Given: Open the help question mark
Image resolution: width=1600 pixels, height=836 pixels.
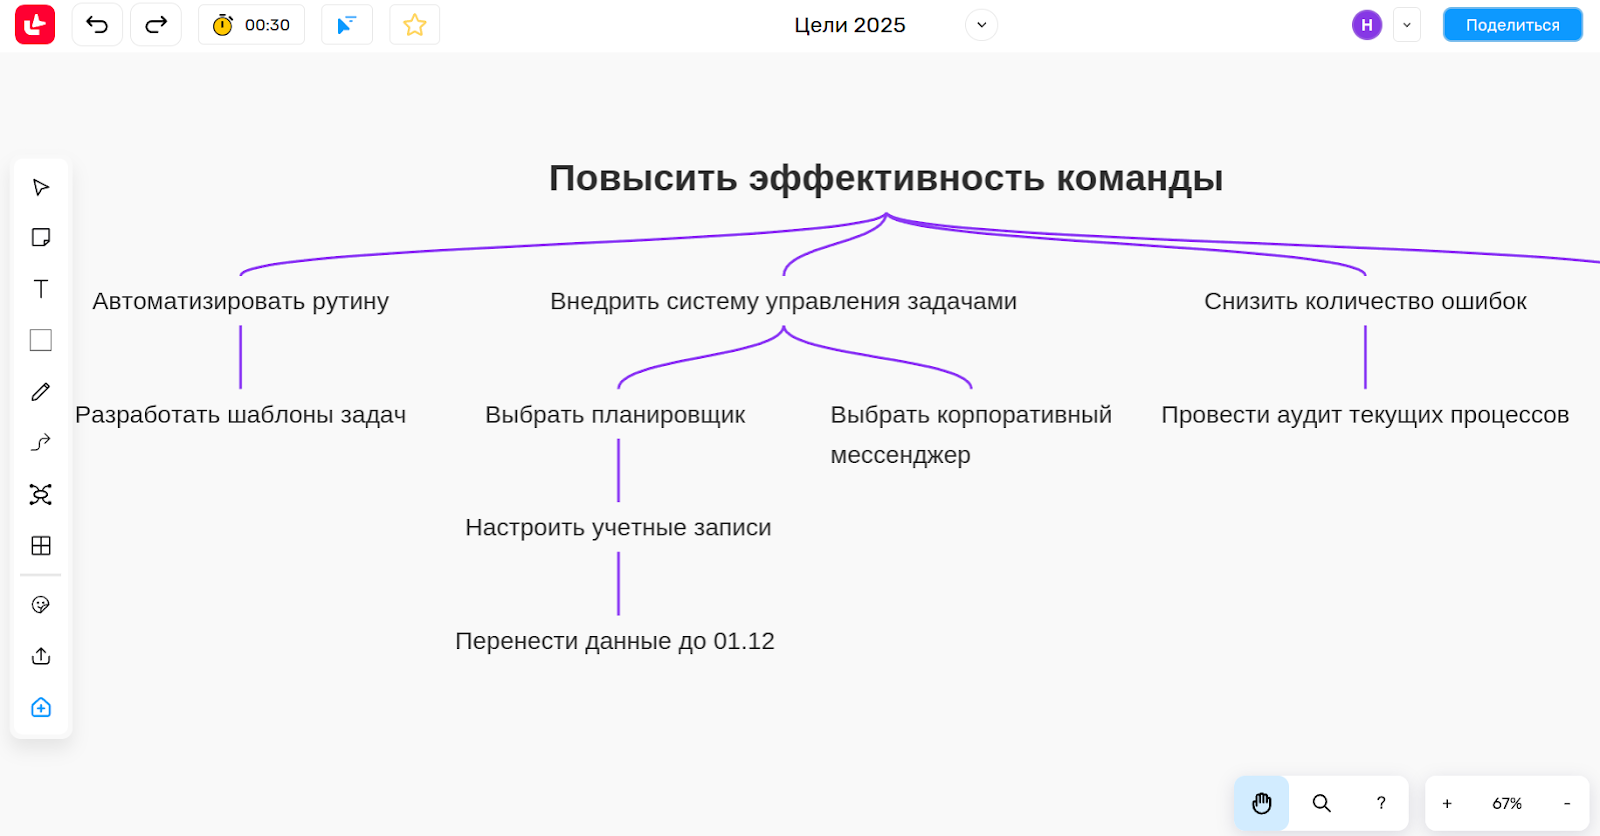Looking at the screenshot, I should 1381,803.
